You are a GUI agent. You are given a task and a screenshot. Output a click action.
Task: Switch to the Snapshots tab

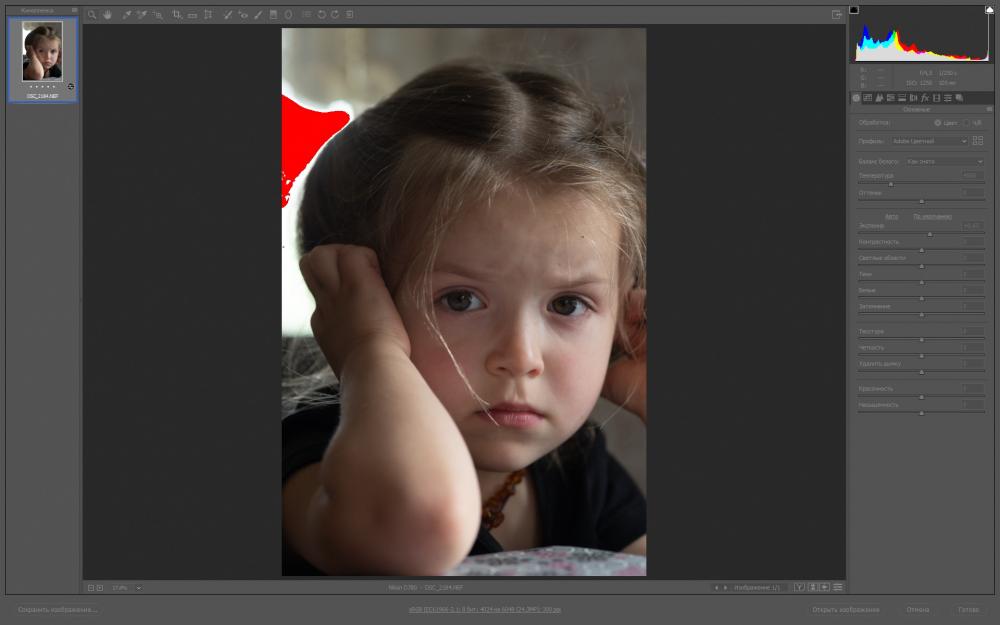(960, 98)
